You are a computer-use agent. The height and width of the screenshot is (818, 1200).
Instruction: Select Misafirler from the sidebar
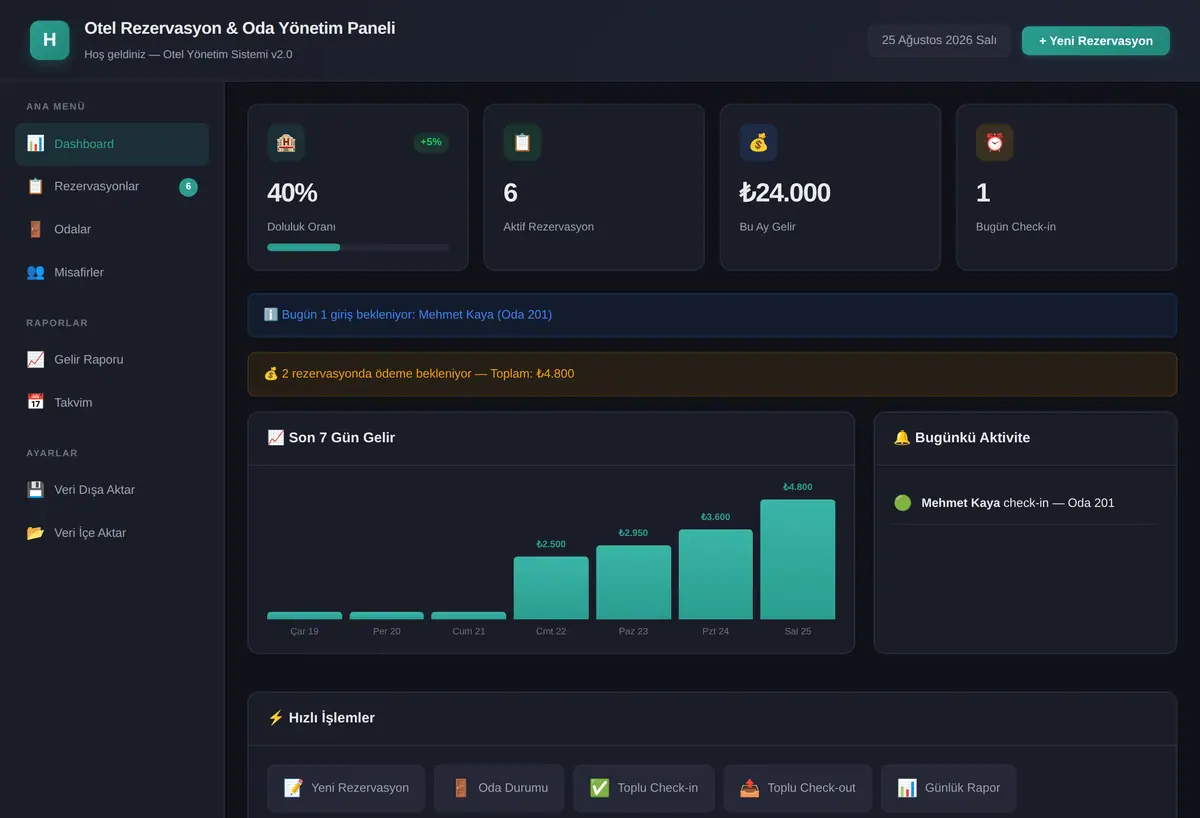click(112, 273)
